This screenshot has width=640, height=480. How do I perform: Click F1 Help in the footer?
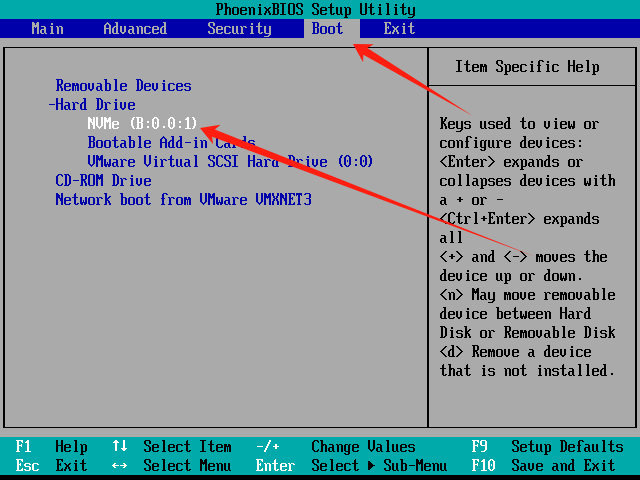tap(51, 447)
